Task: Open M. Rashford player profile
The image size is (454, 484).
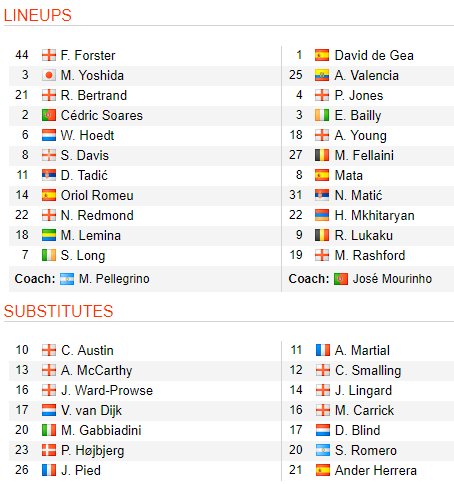Action: coord(370,255)
